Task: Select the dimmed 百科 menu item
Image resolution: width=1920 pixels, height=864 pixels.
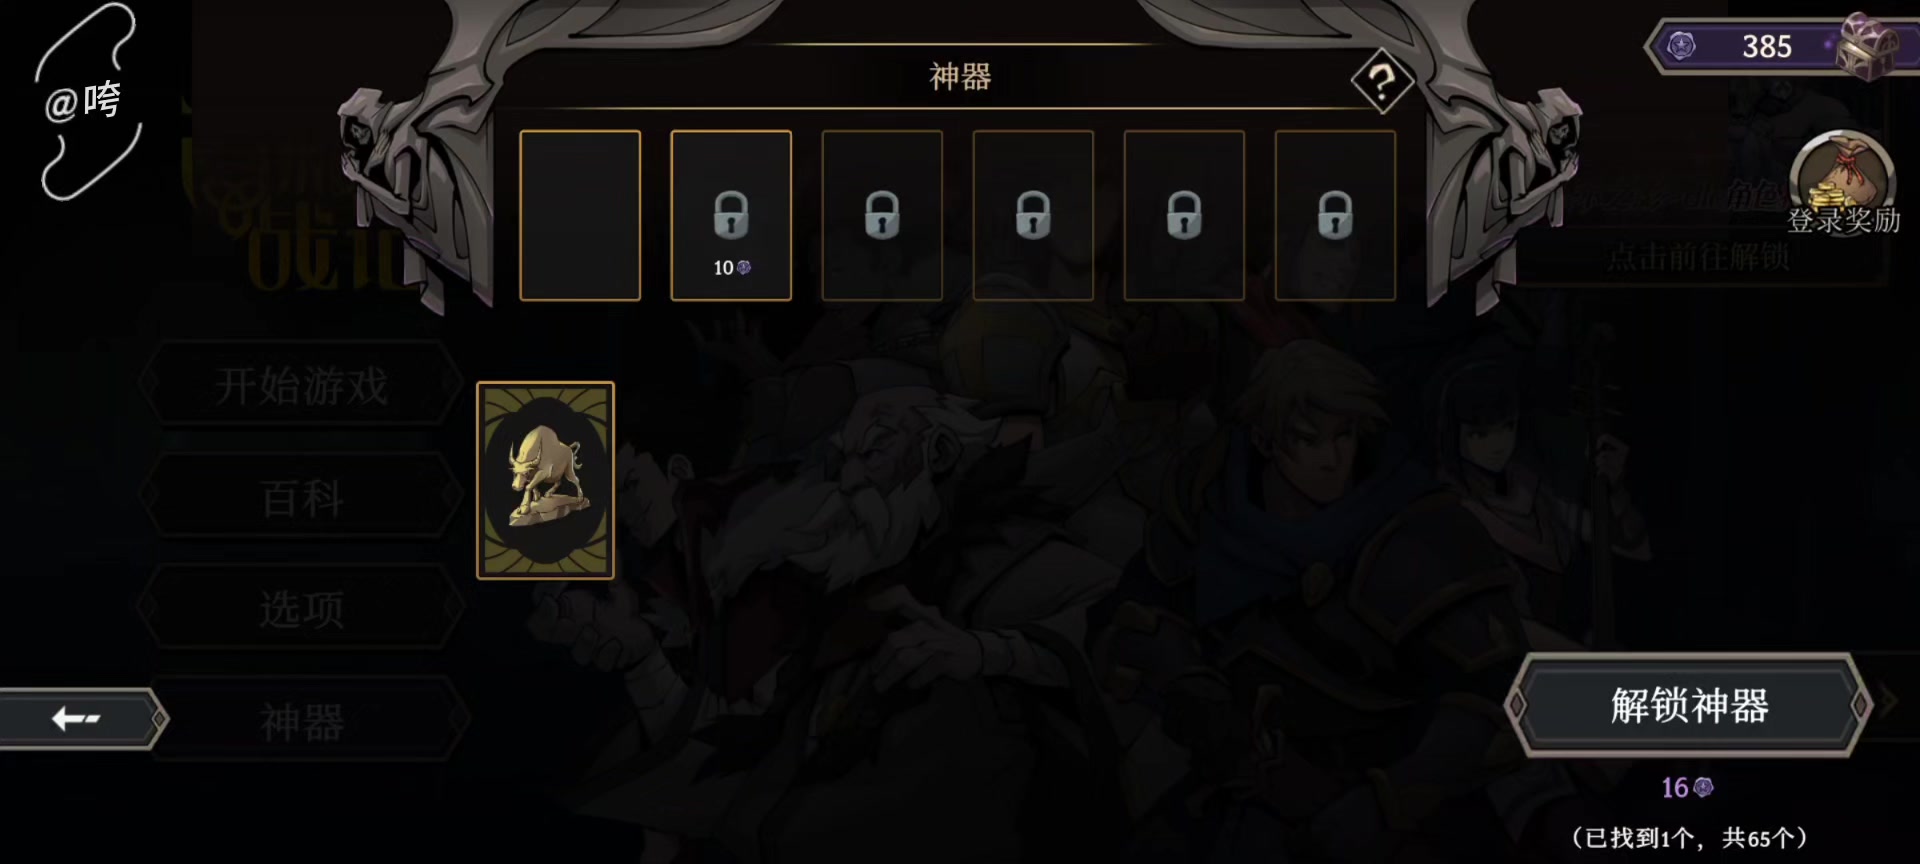Action: (x=301, y=497)
